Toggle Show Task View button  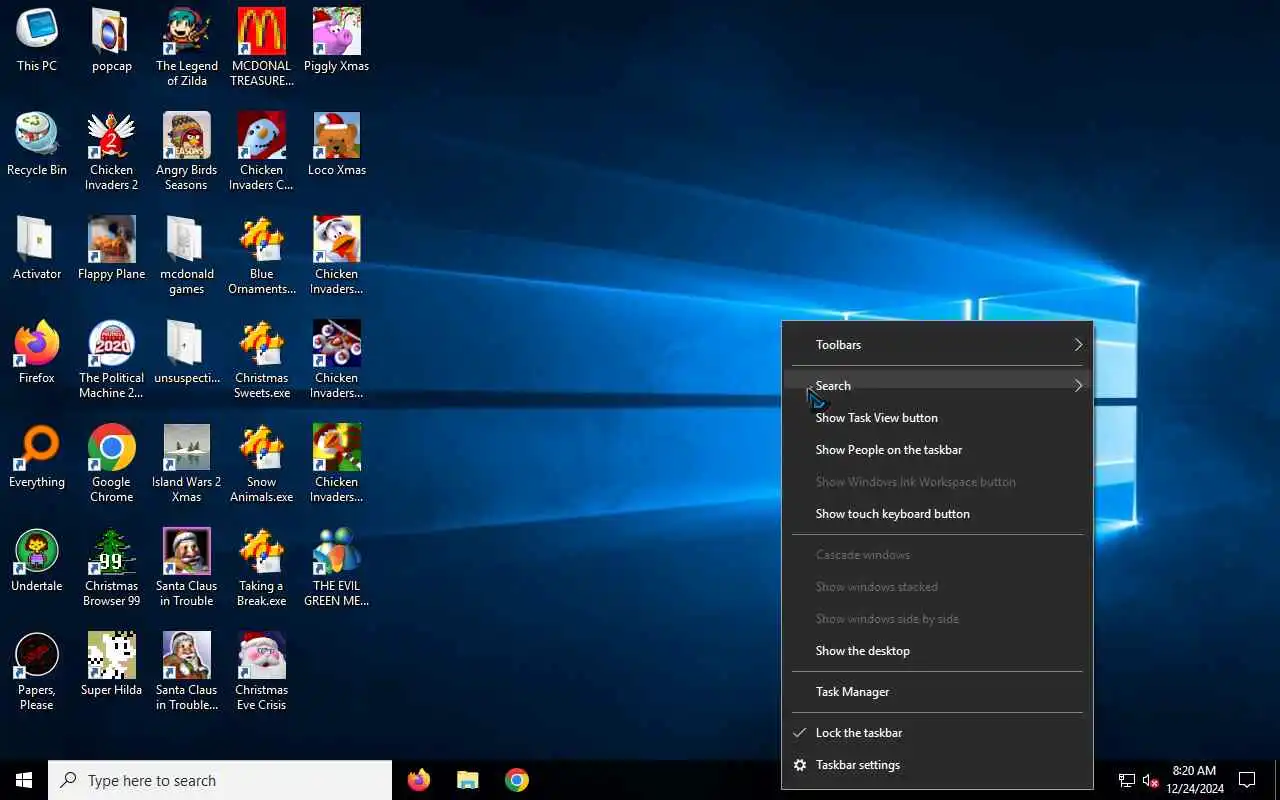coord(937,418)
